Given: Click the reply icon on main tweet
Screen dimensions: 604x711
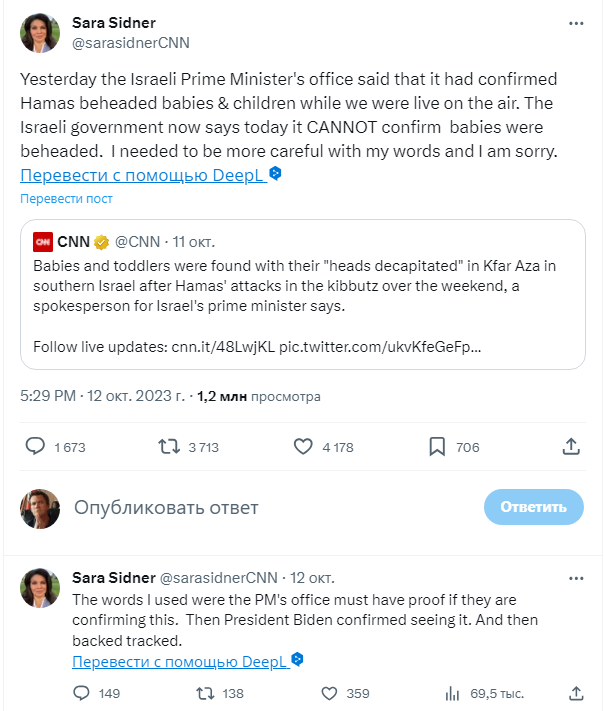Looking at the screenshot, I should click(x=35, y=447).
